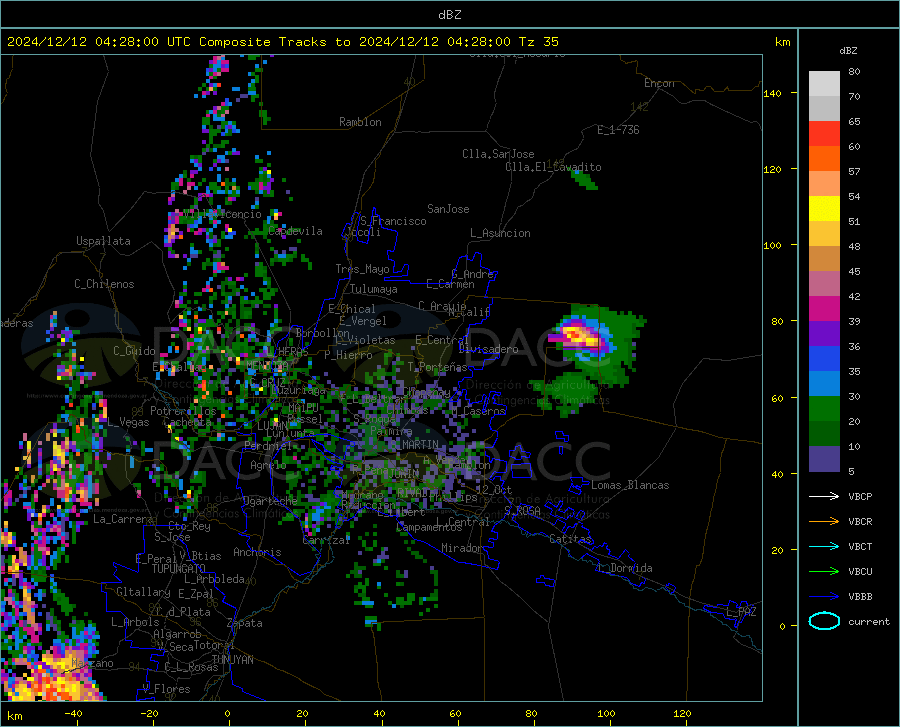
Task: Click the 'C_Chilenos' map label
Action: [x=104, y=284]
